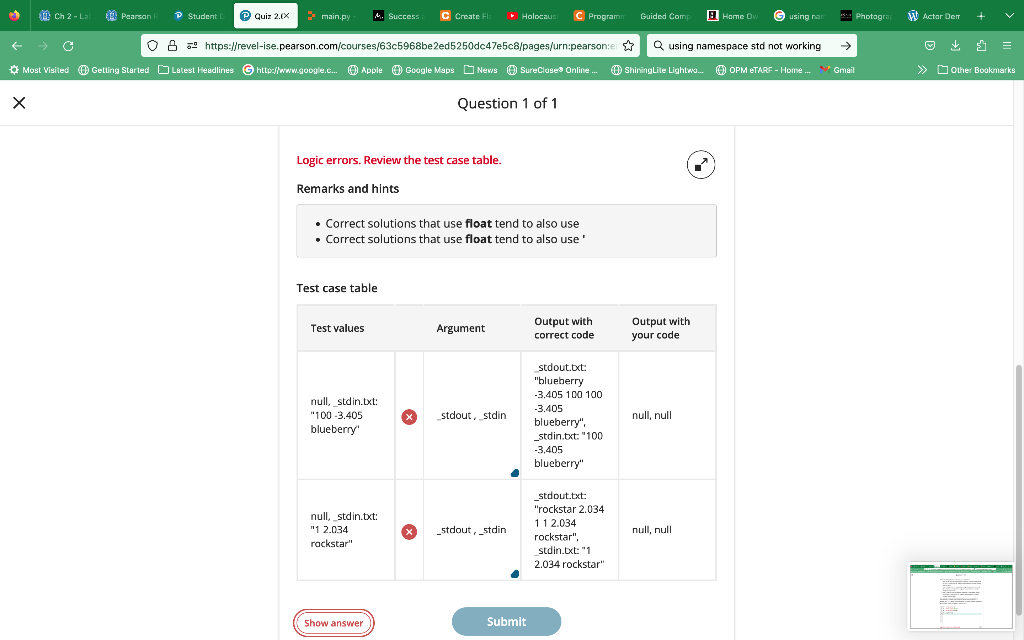This screenshot has width=1024, height=640.
Task: Click the Show answer button
Action: pyautogui.click(x=333, y=622)
